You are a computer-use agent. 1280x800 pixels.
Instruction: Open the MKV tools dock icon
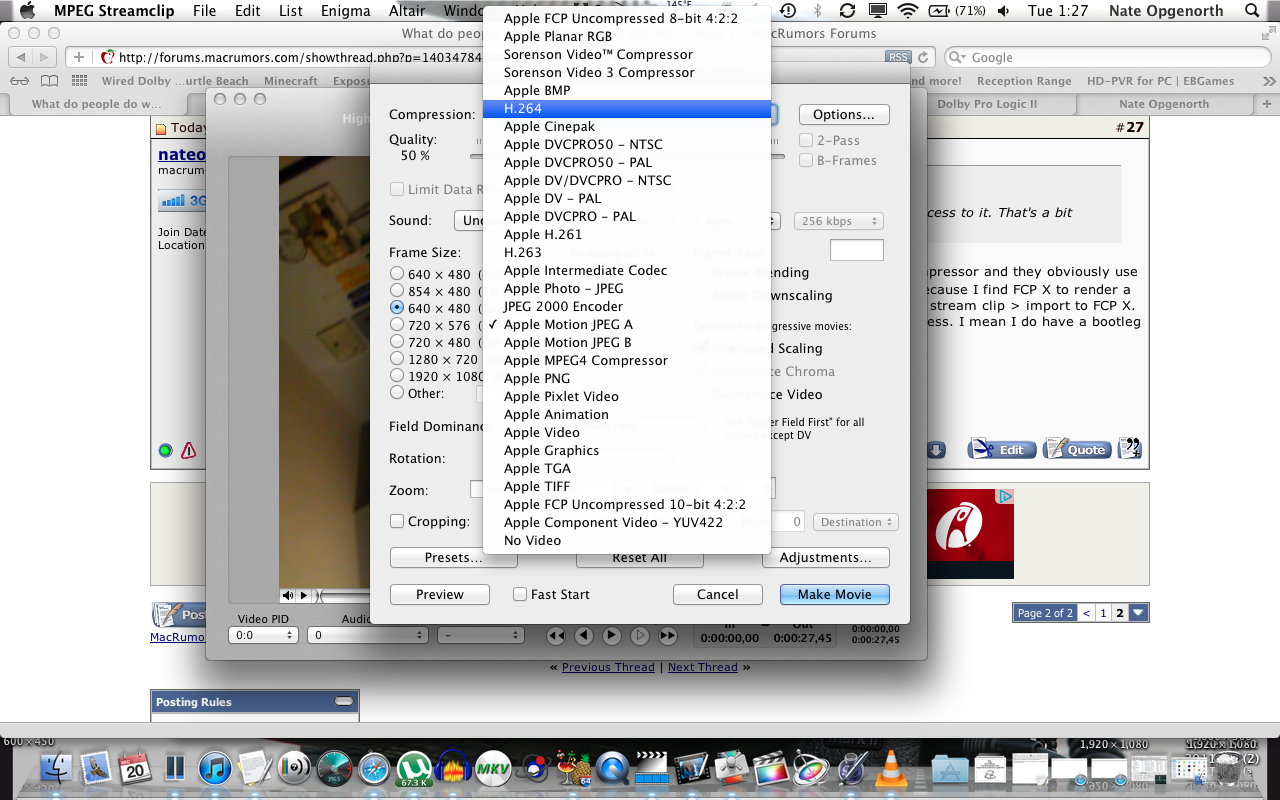coord(494,769)
